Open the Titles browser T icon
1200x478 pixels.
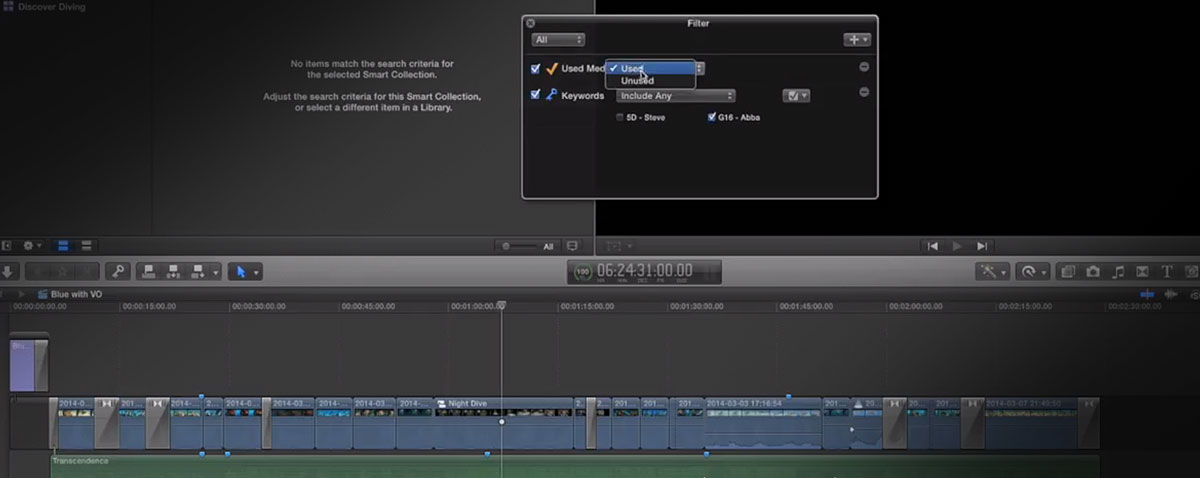pos(1166,271)
